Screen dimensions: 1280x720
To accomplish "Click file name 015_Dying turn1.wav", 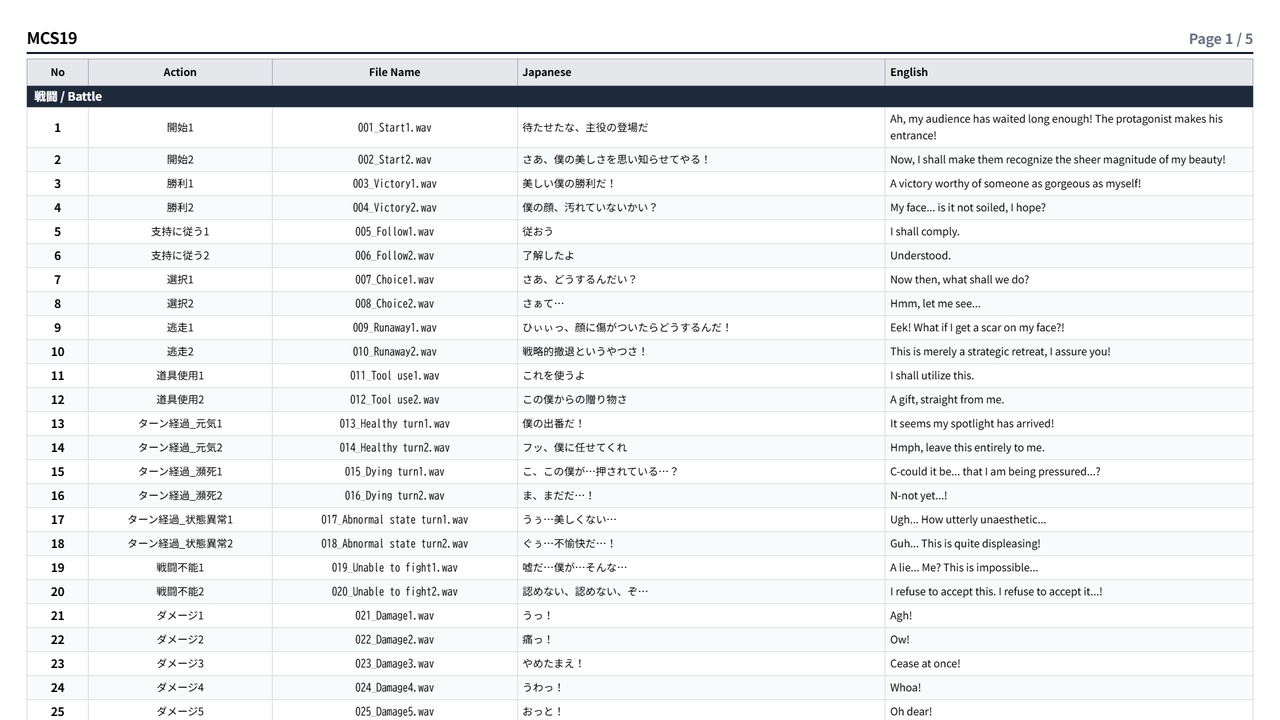I will [394, 472].
